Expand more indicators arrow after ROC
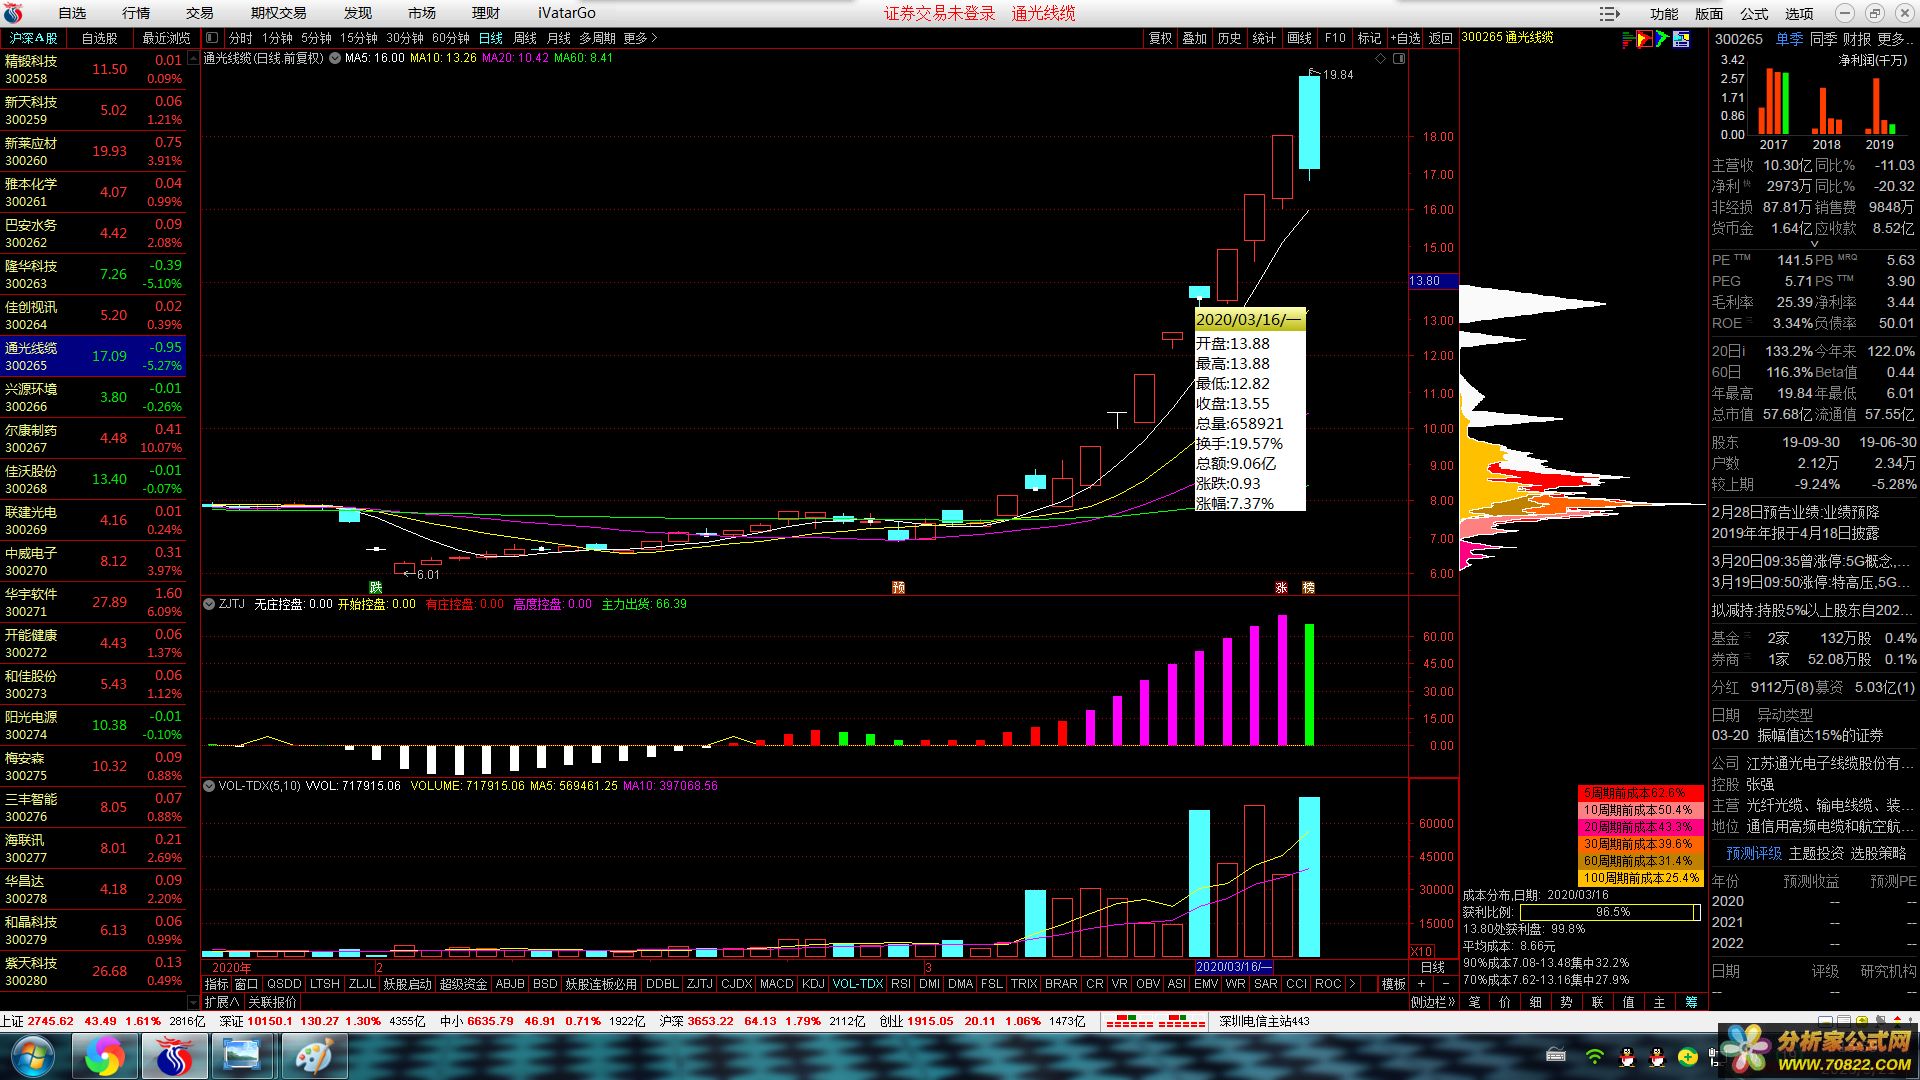This screenshot has width=1920, height=1080. pos(1352,984)
